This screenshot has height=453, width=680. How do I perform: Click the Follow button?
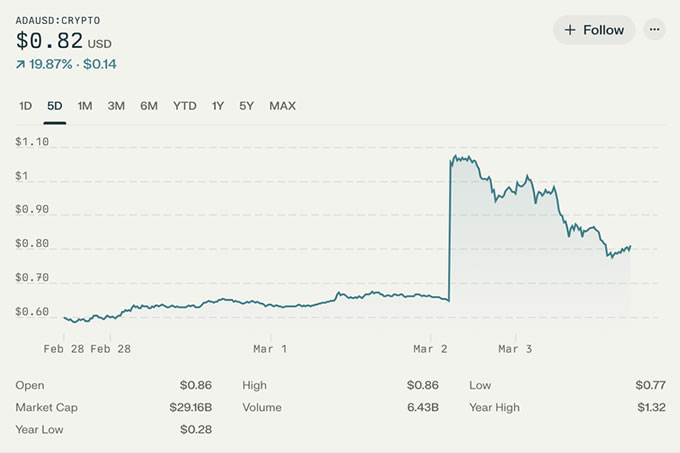[594, 30]
